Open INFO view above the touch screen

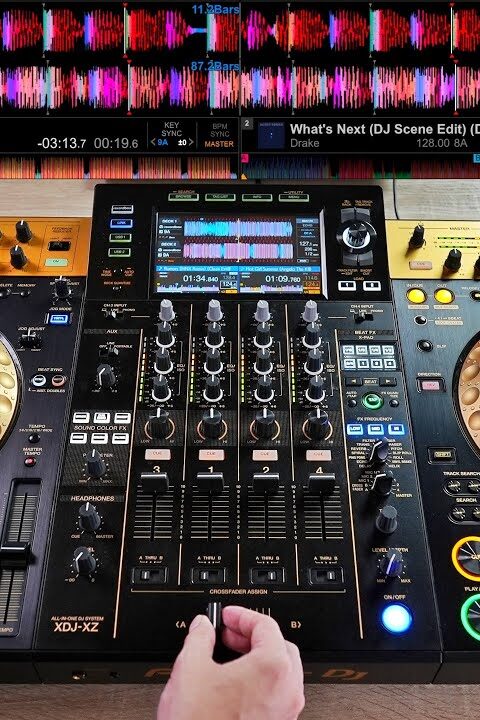point(257,197)
